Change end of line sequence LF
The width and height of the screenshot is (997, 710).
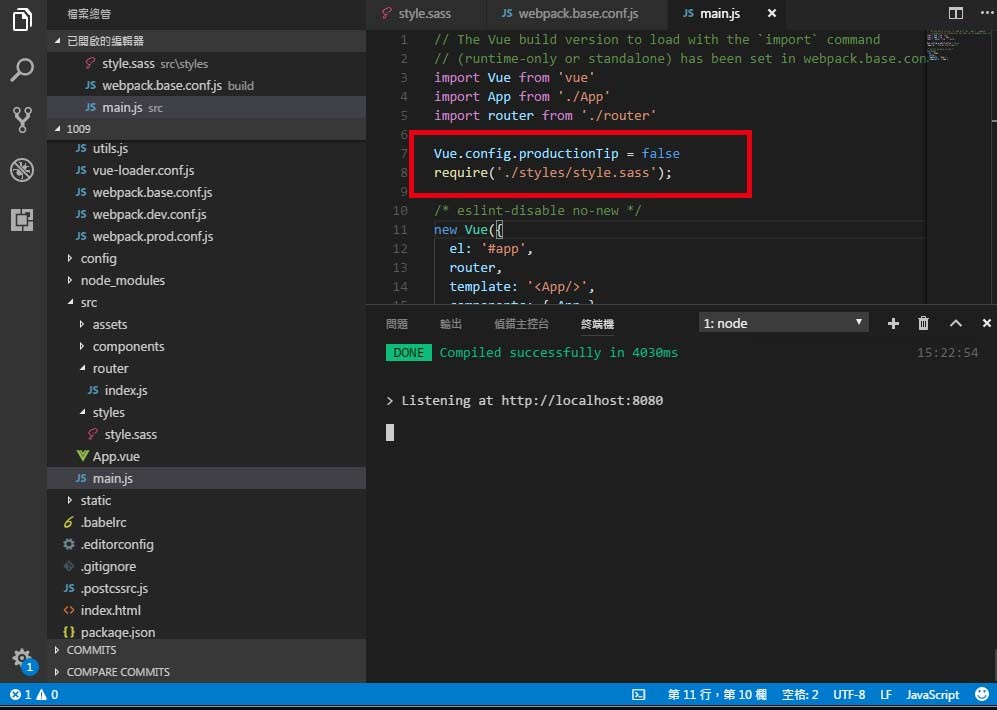[886, 695]
